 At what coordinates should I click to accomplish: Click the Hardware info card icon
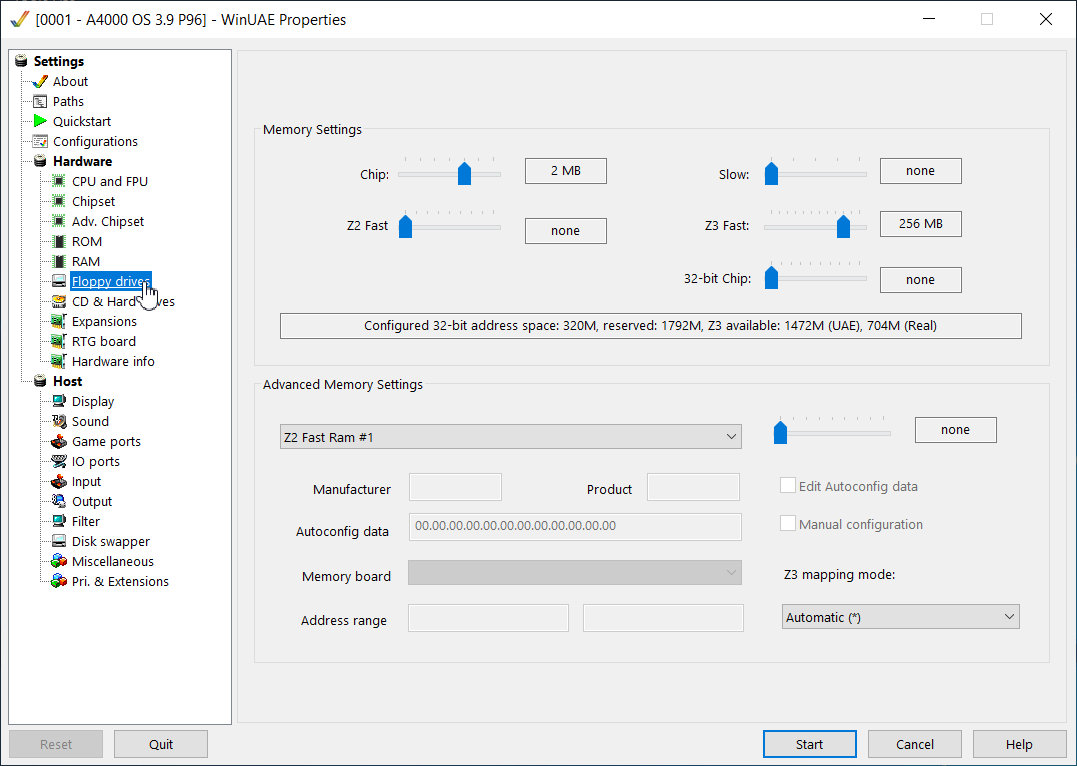59,361
